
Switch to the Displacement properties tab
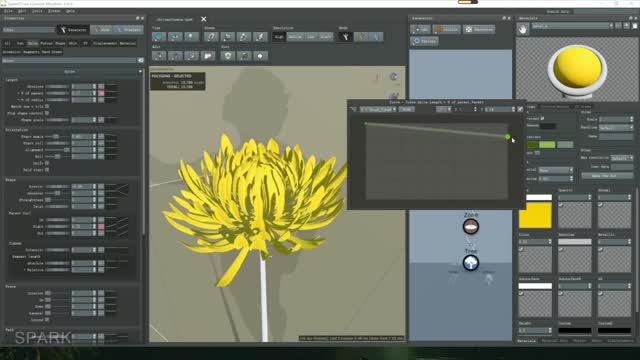coord(105,43)
